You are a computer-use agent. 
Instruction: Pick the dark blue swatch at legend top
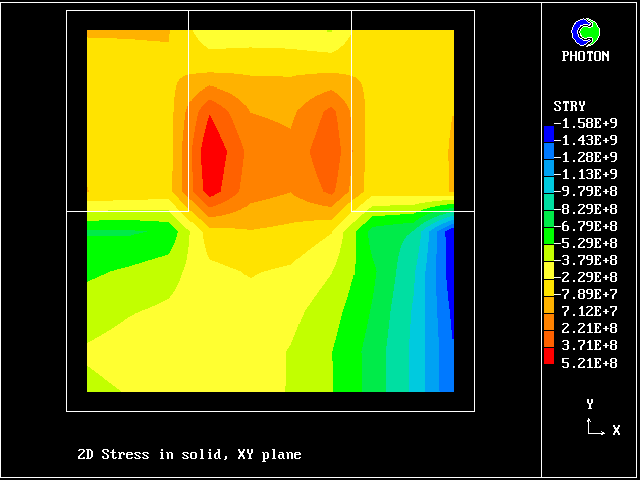click(548, 132)
